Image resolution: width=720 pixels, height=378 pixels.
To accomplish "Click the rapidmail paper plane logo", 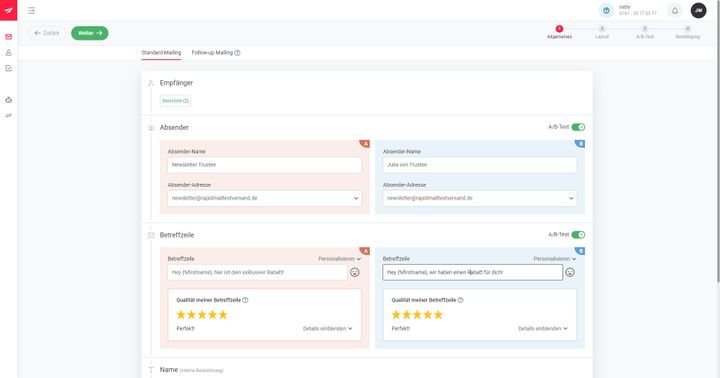I will (x=8, y=10).
